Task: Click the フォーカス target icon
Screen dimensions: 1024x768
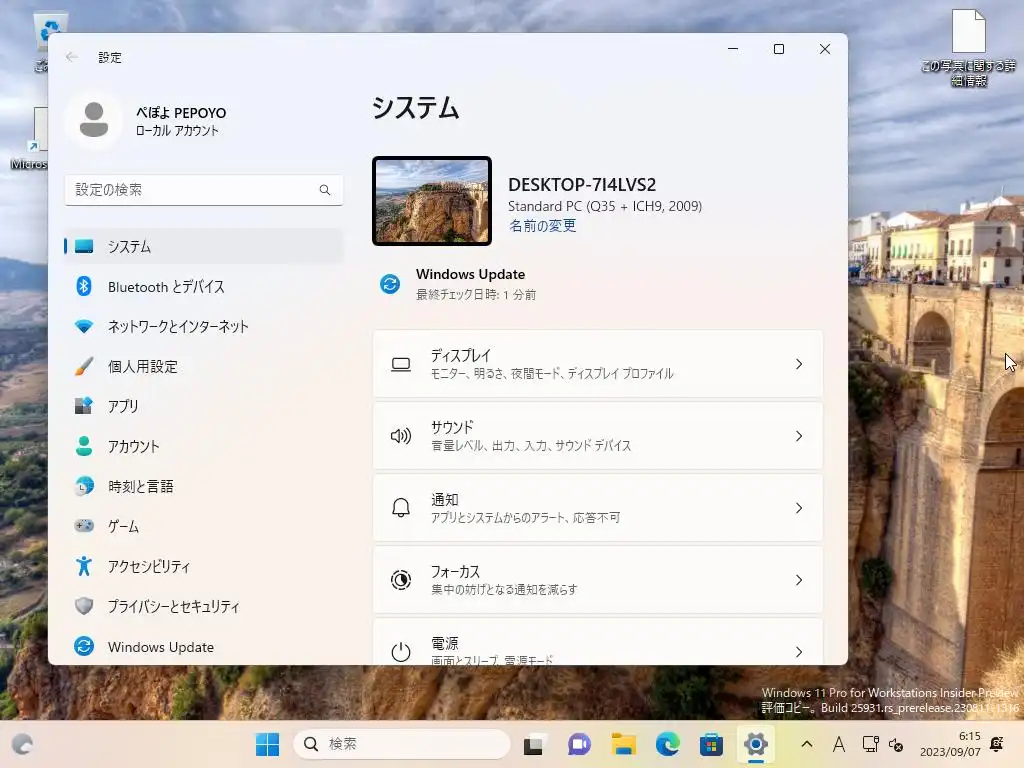Action: click(400, 580)
